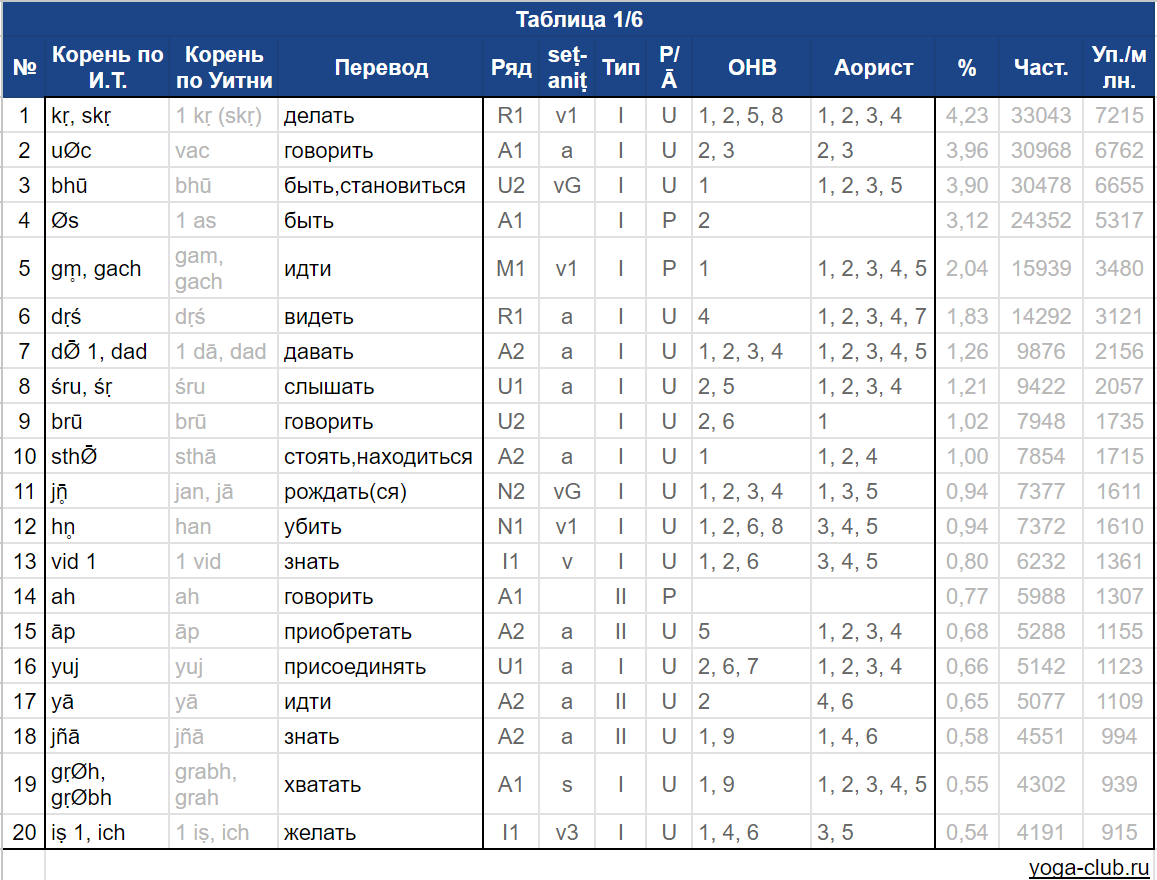Click the 'iṣ 1, ich' root cell

tap(107, 833)
